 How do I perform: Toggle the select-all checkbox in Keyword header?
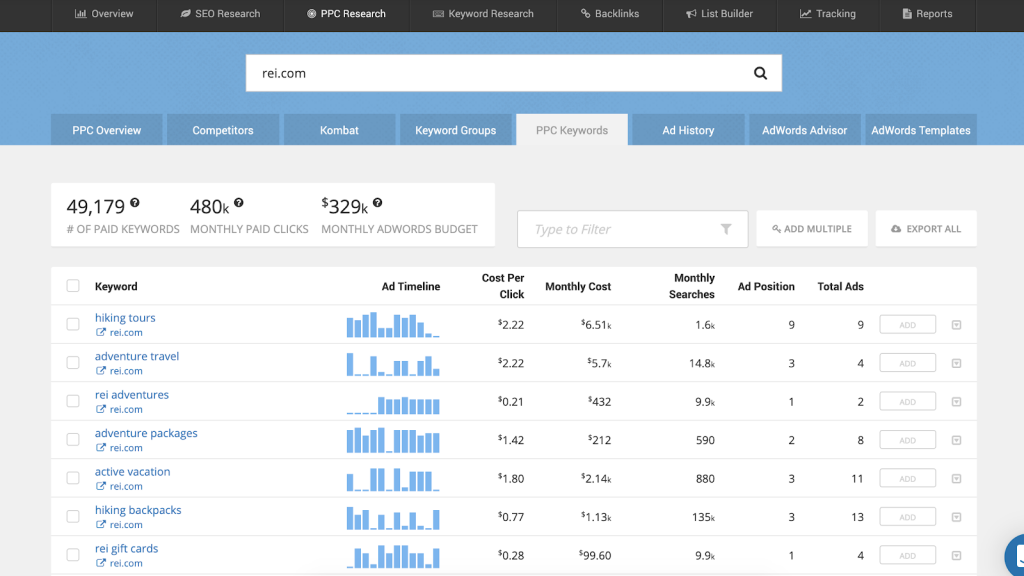pos(72,285)
